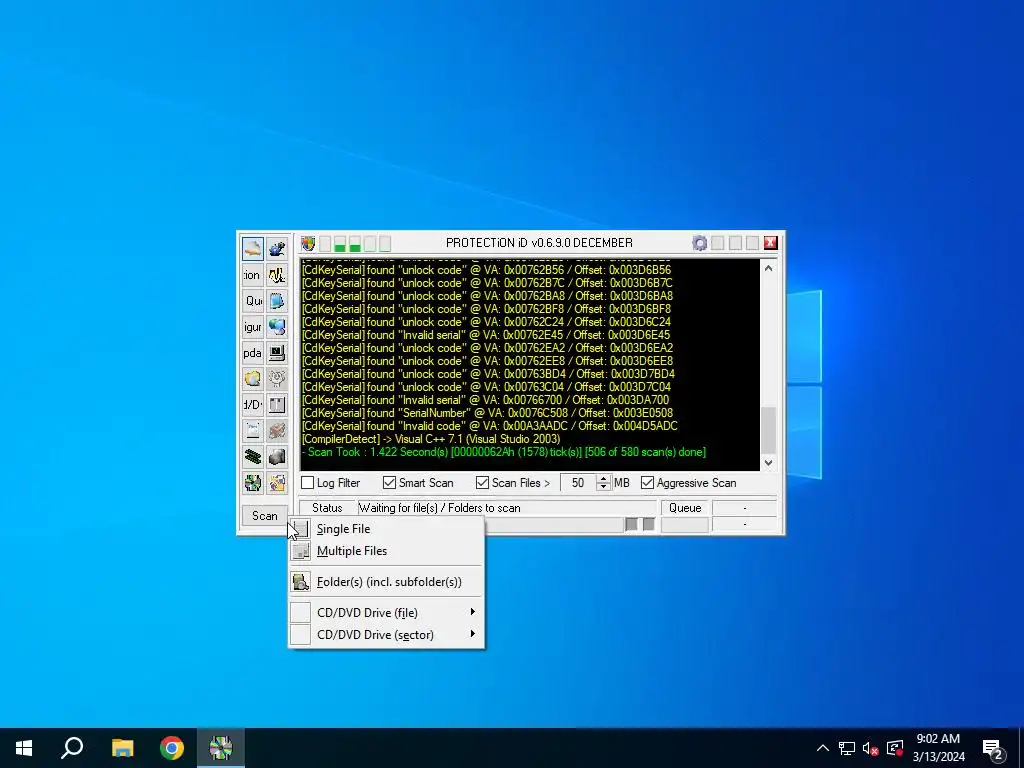Click the second grey square beside progress bar

(648, 524)
